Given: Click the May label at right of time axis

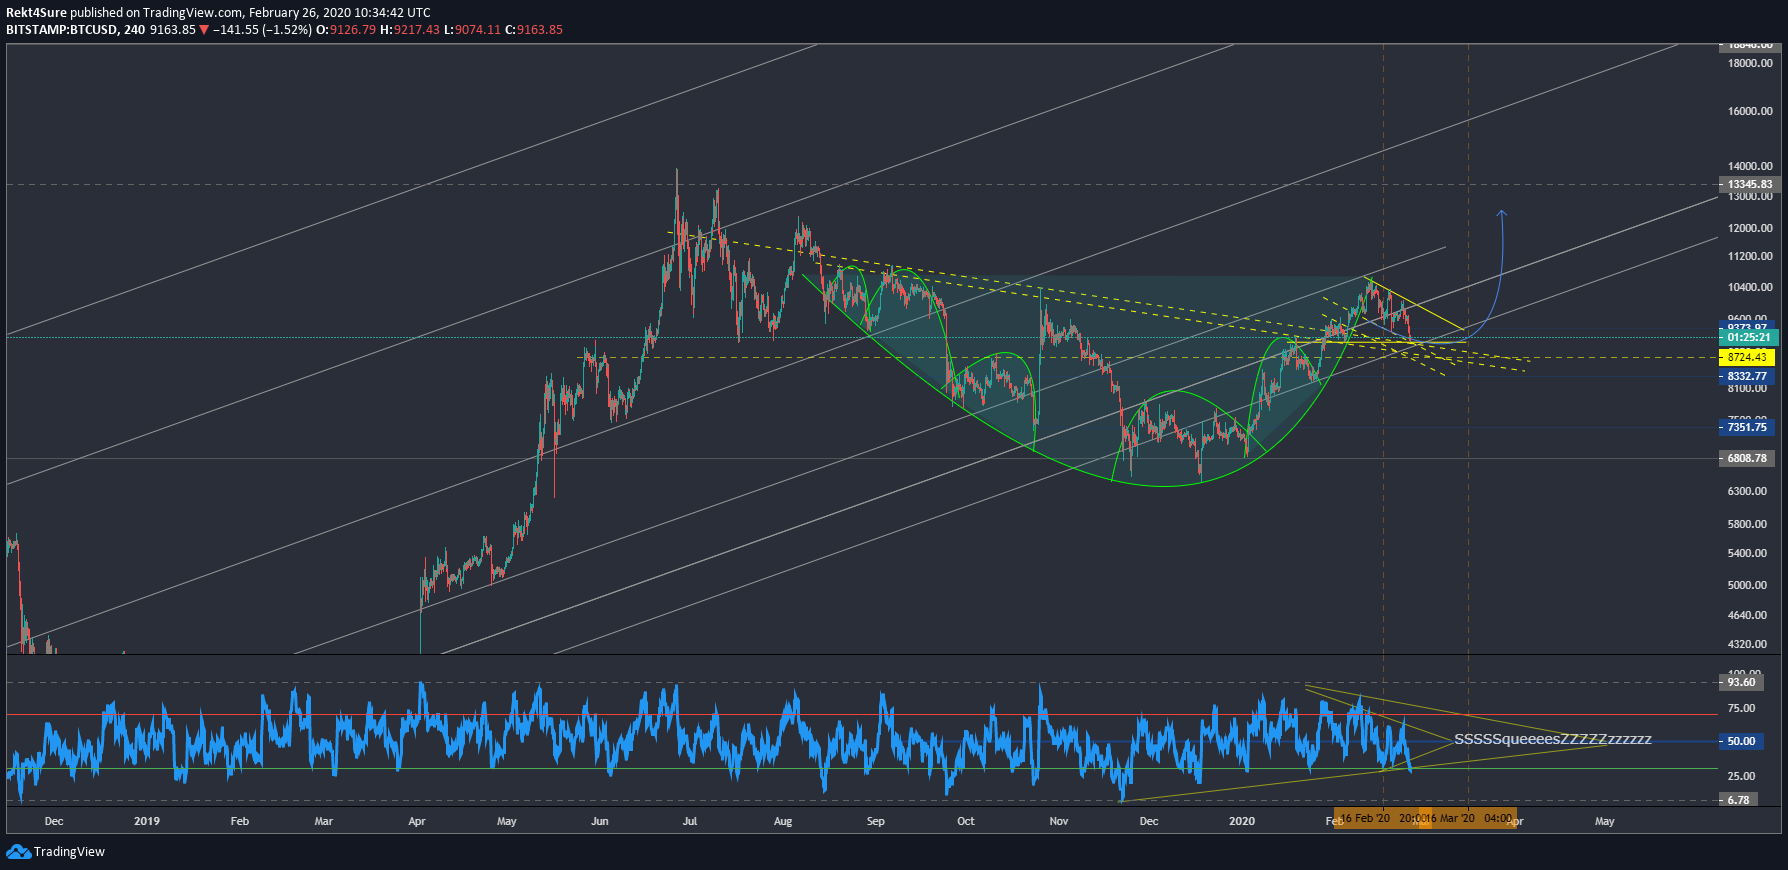Looking at the screenshot, I should click(x=1604, y=821).
